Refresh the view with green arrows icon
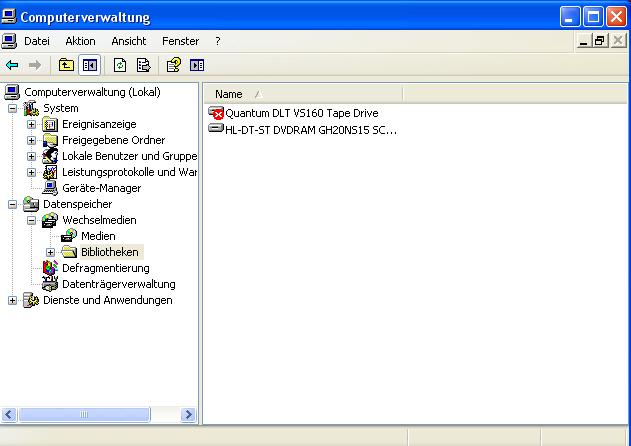The width and height of the screenshot is (631, 446). (120, 65)
